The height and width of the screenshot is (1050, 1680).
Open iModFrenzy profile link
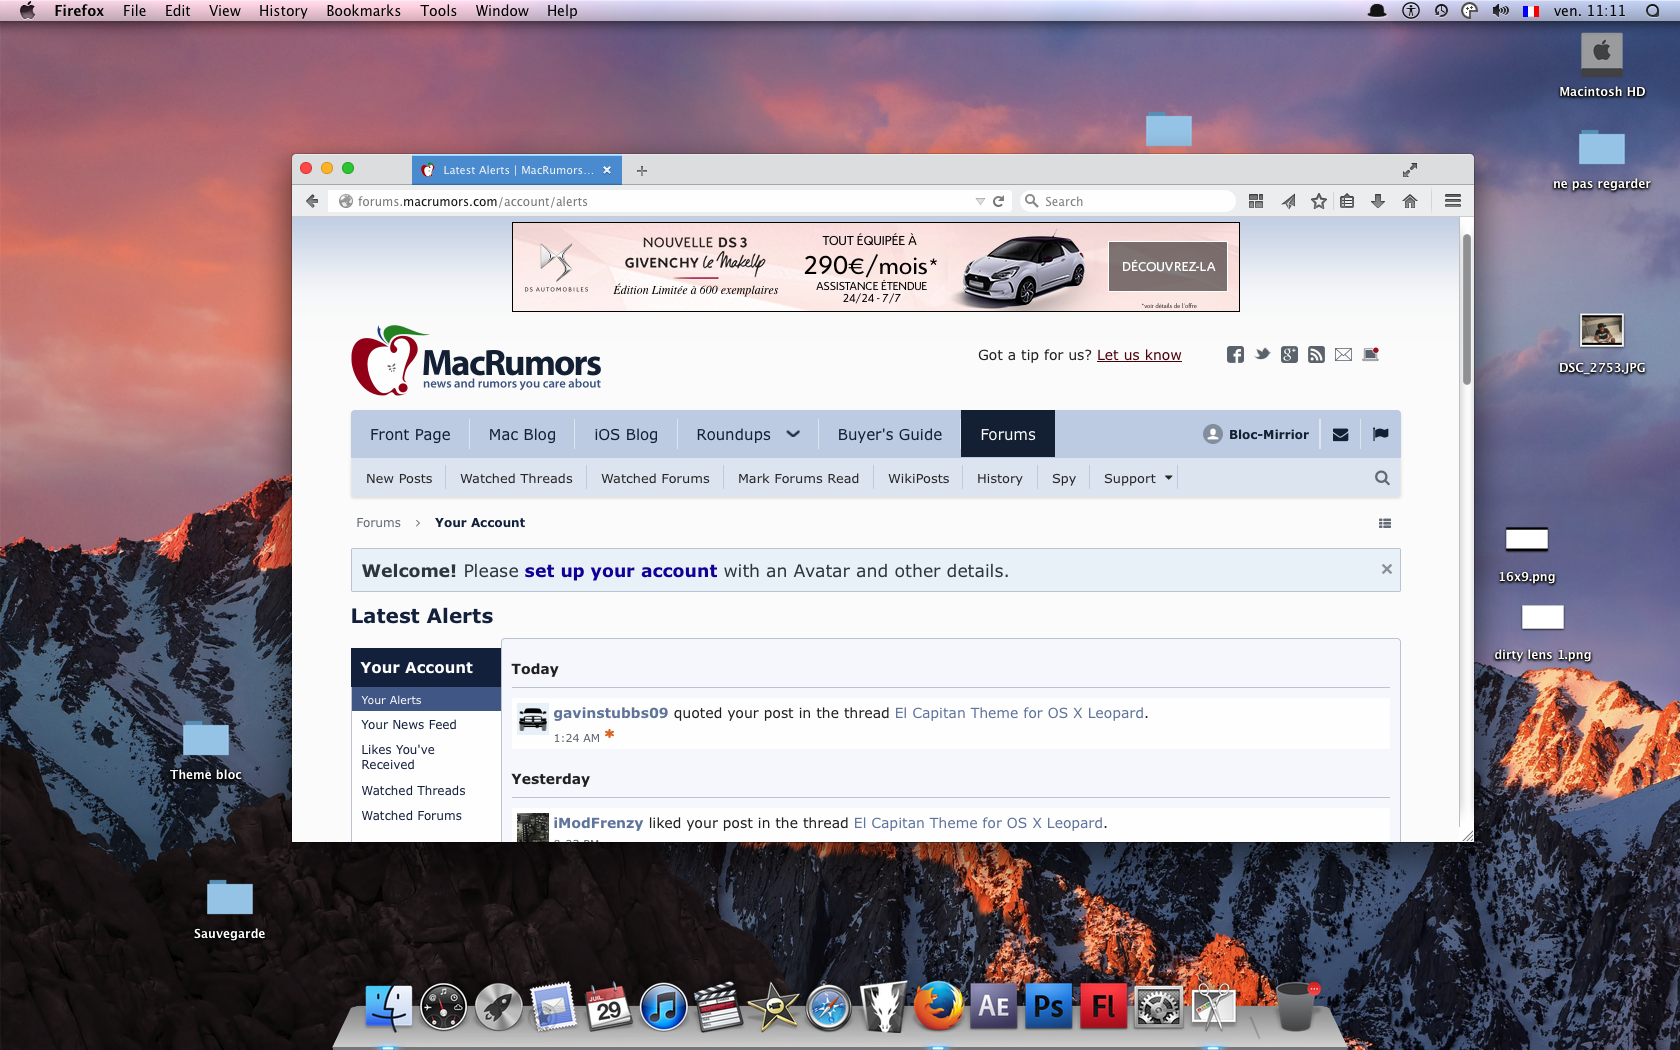coord(598,823)
